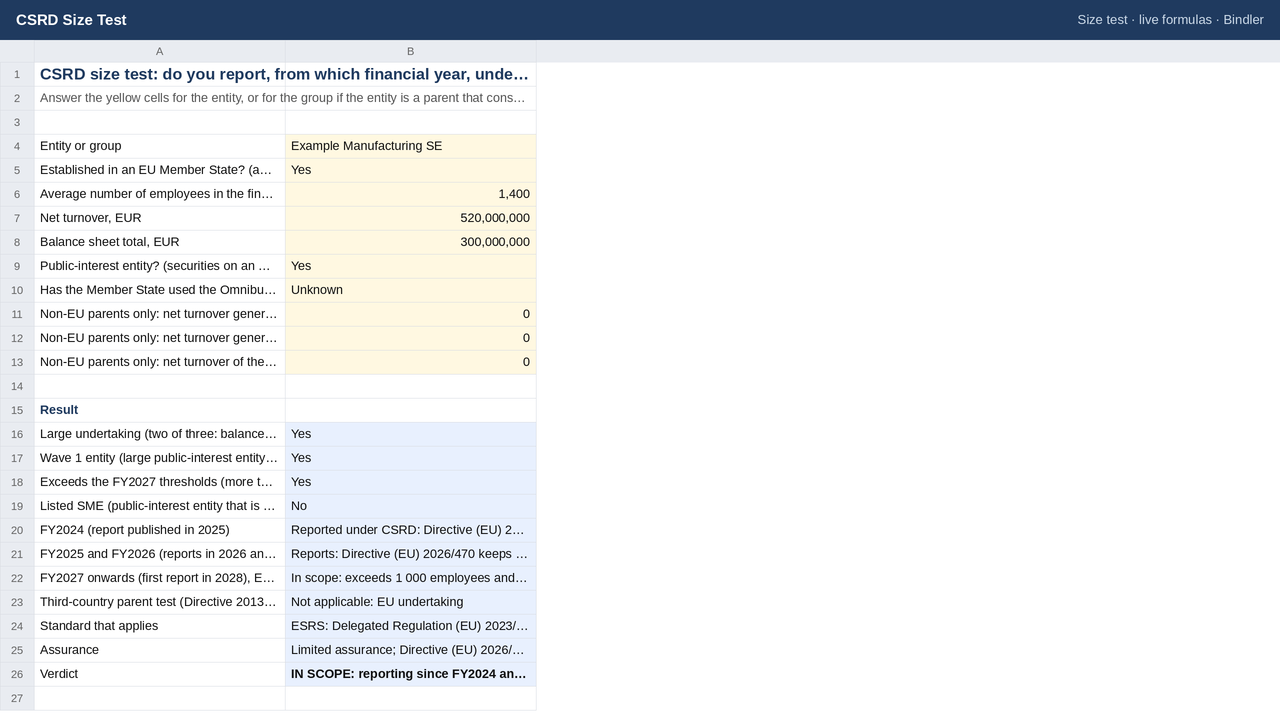This screenshot has width=1280, height=720.
Task: Select the 'Assurance' label cell
Action: click(160, 650)
